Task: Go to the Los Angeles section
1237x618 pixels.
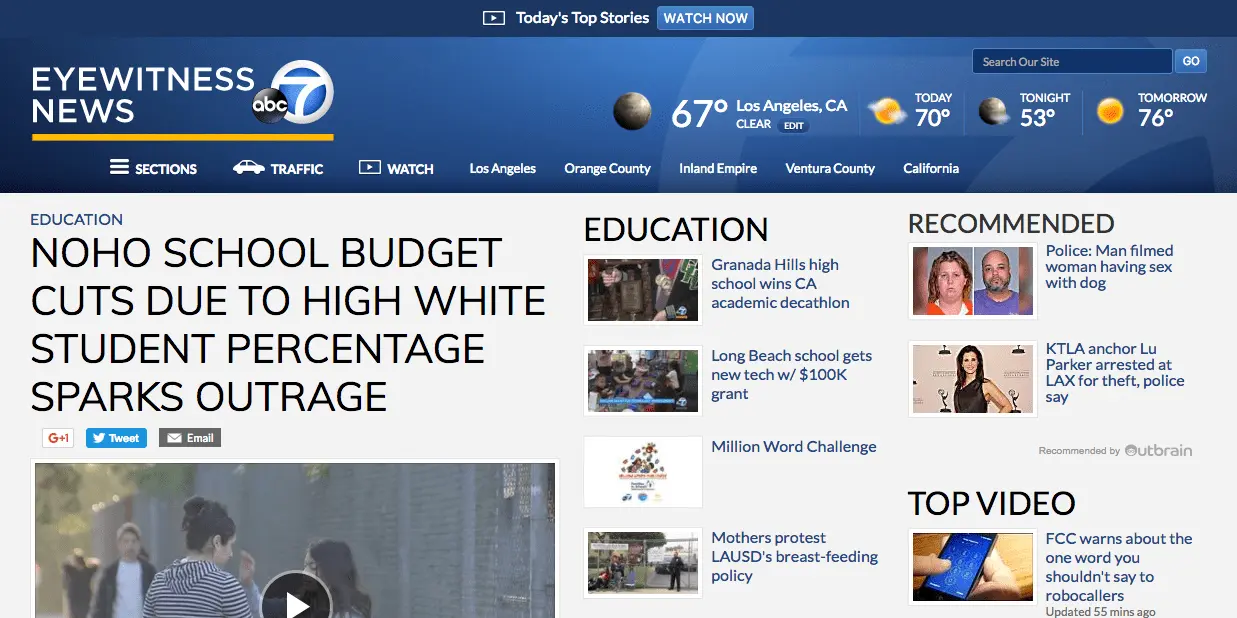Action: pyautogui.click(x=503, y=168)
